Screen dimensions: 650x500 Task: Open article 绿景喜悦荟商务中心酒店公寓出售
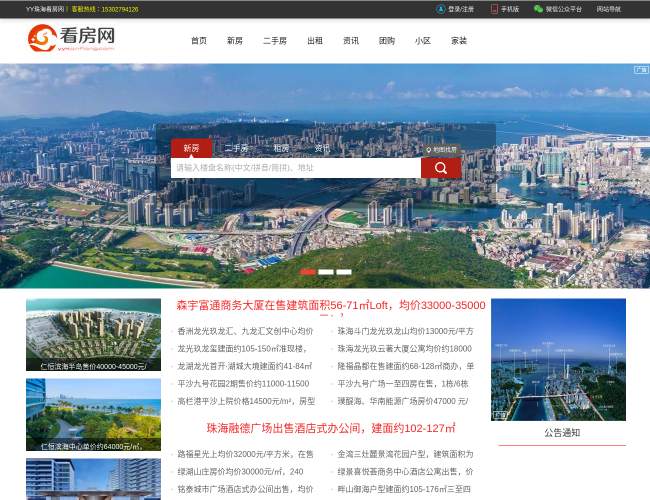click(405, 471)
